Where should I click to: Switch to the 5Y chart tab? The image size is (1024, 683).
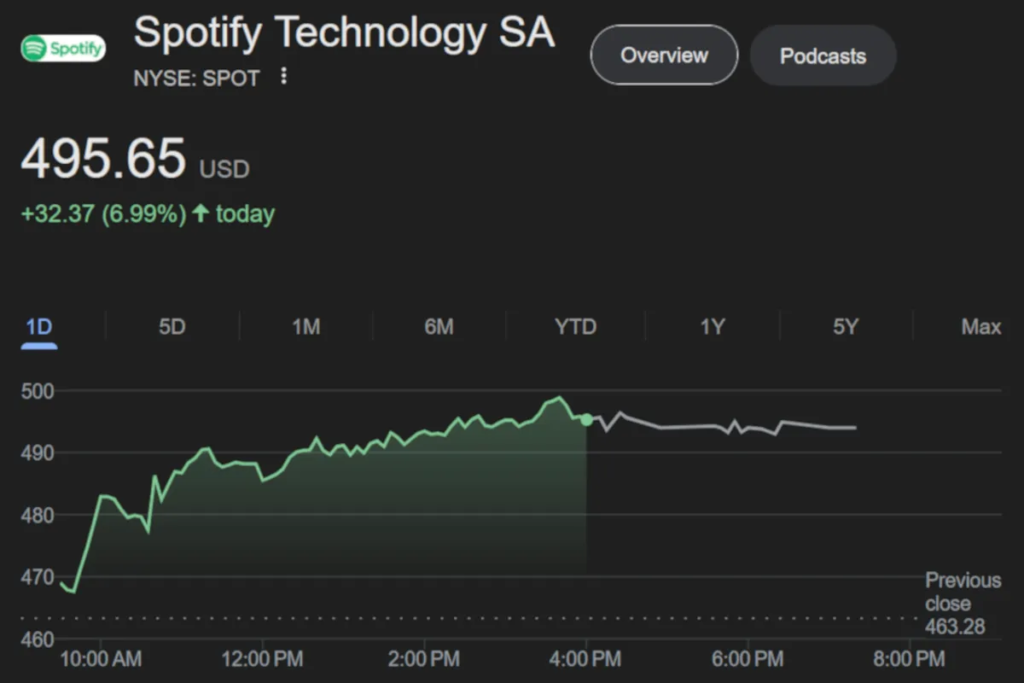point(846,327)
